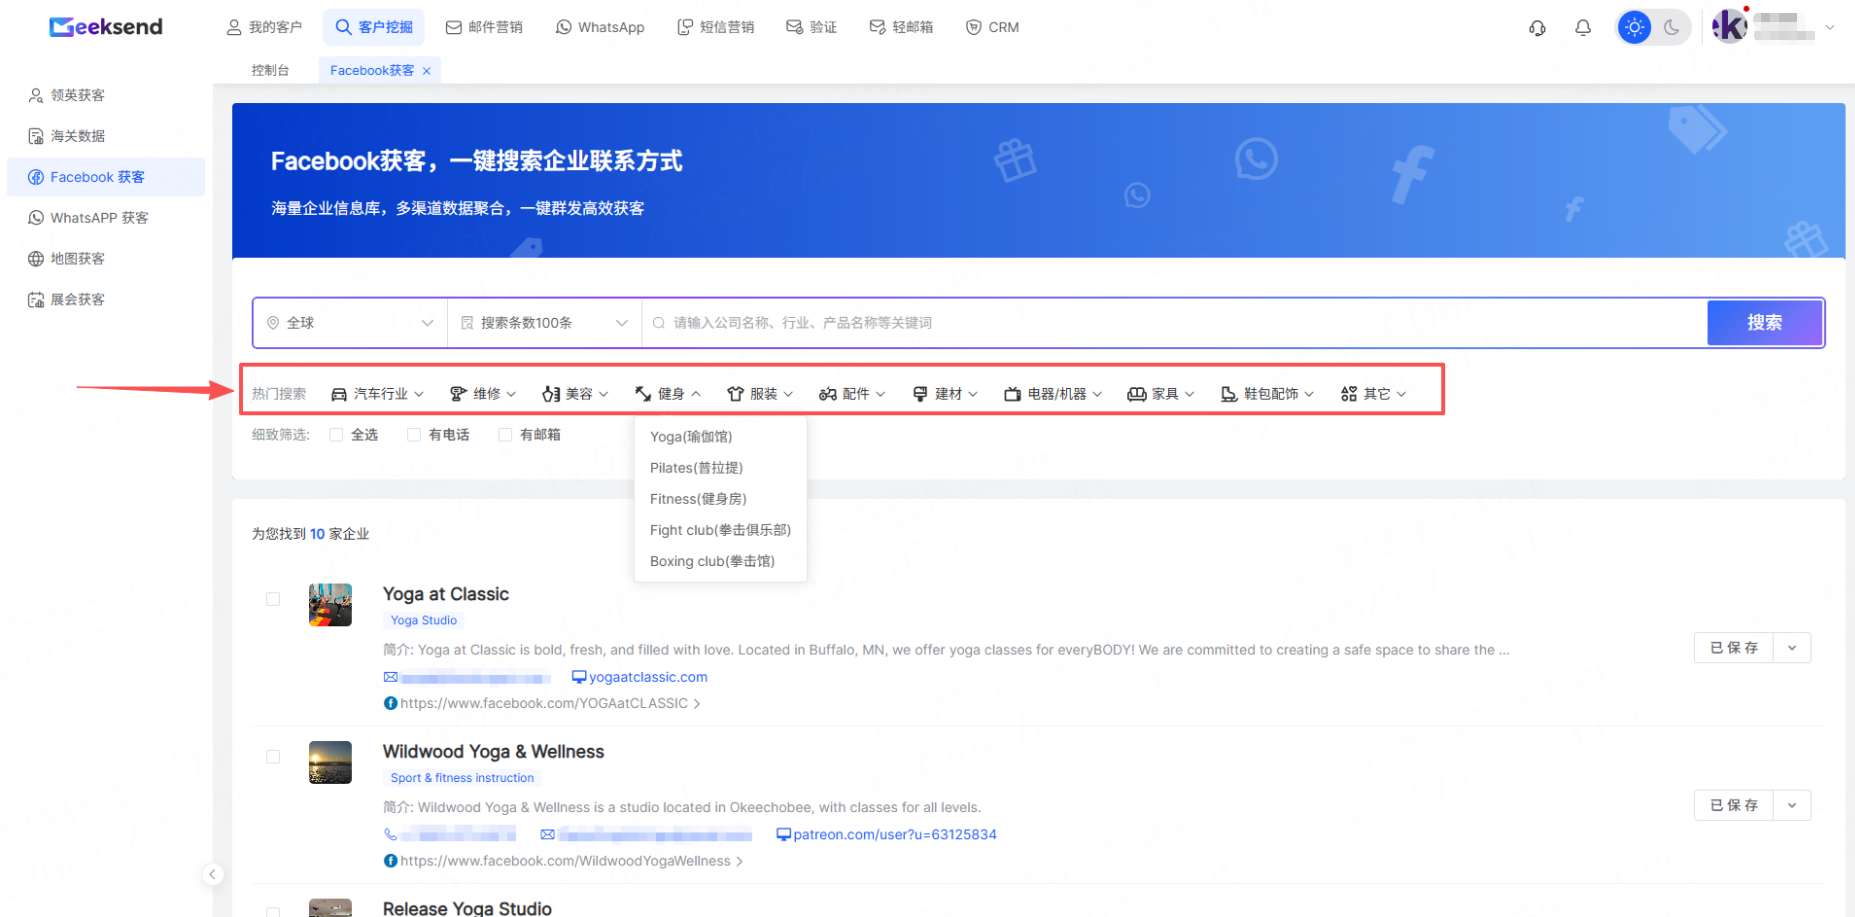This screenshot has height=917, width=1855.
Task: Check the 有电话 filter checkbox
Action: 413,435
